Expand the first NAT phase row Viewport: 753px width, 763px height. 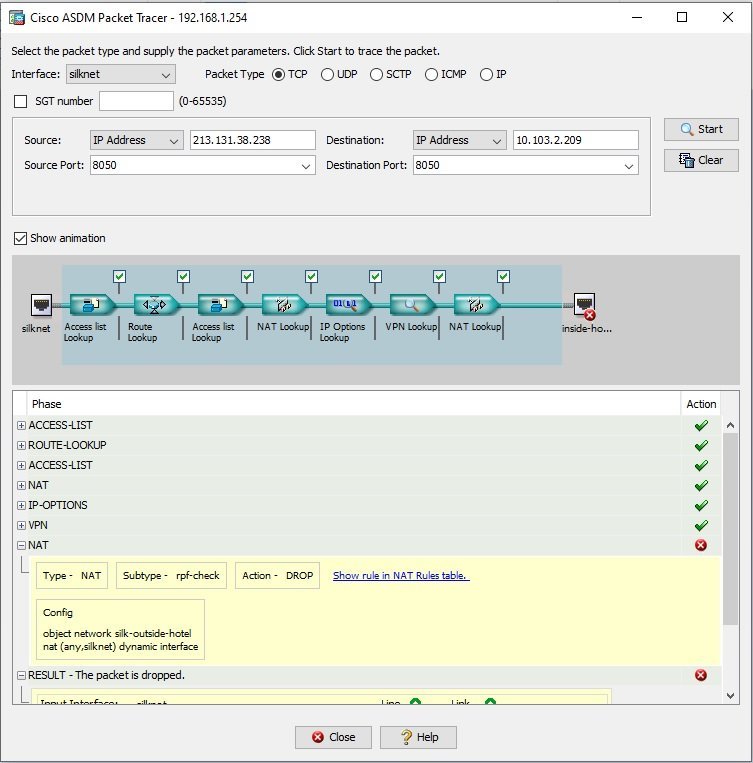[21, 485]
